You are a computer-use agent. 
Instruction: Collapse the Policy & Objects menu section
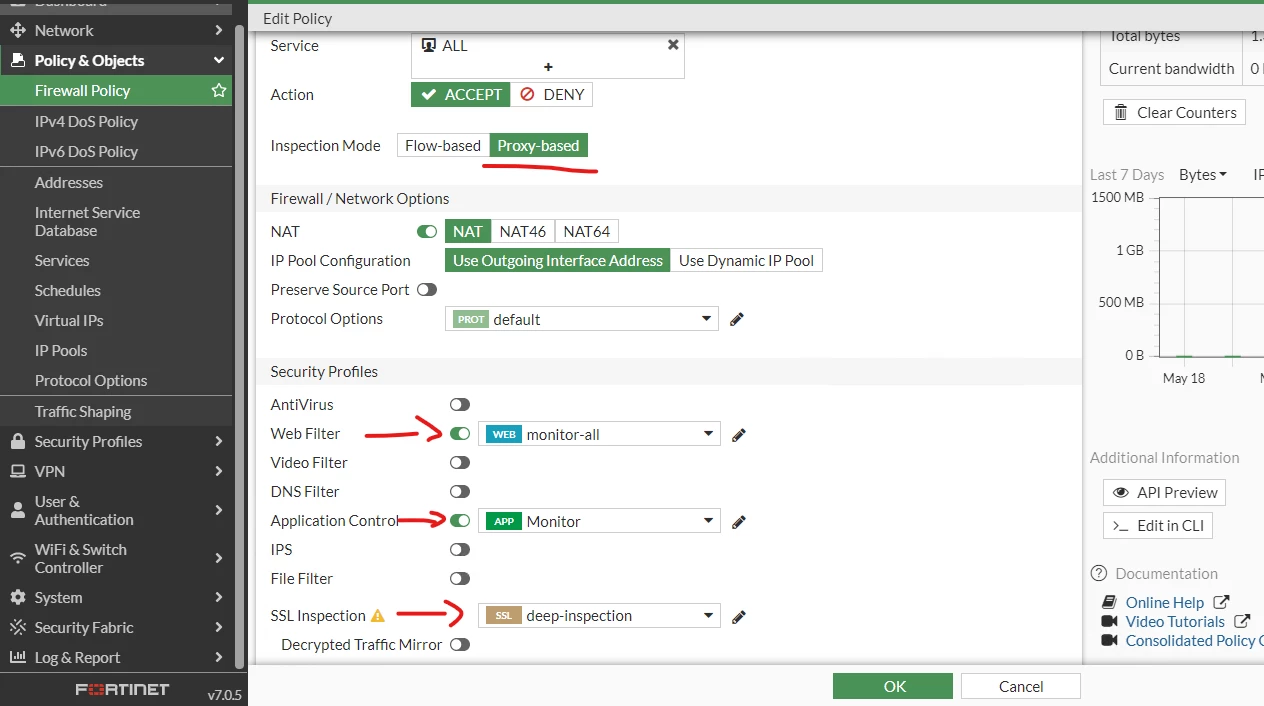coord(116,61)
